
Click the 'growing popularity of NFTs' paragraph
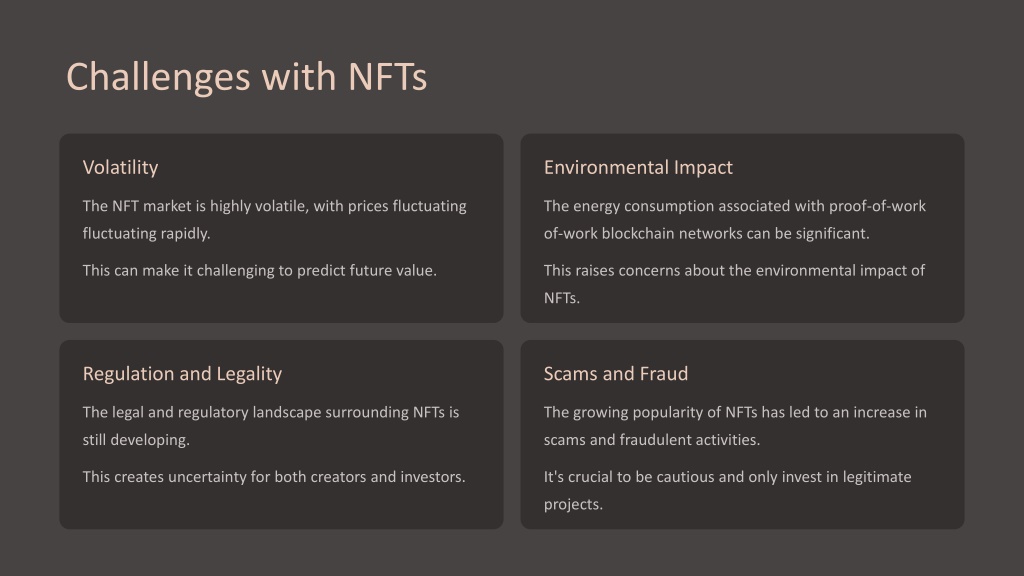point(735,426)
